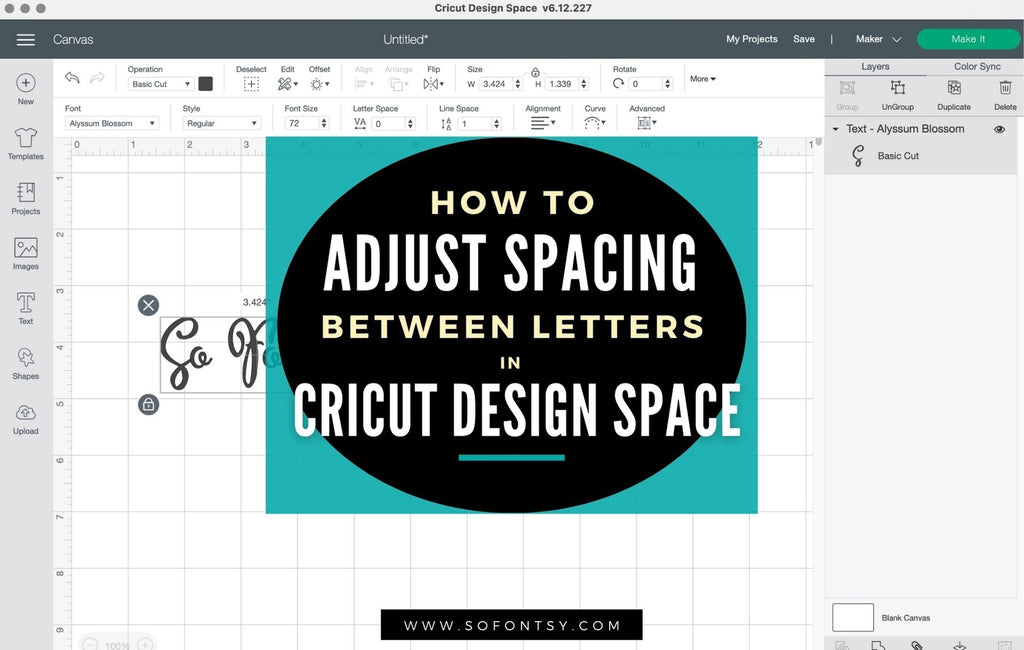The width and height of the screenshot is (1024, 650).
Task: Click the Upload icon
Action: click(26, 418)
